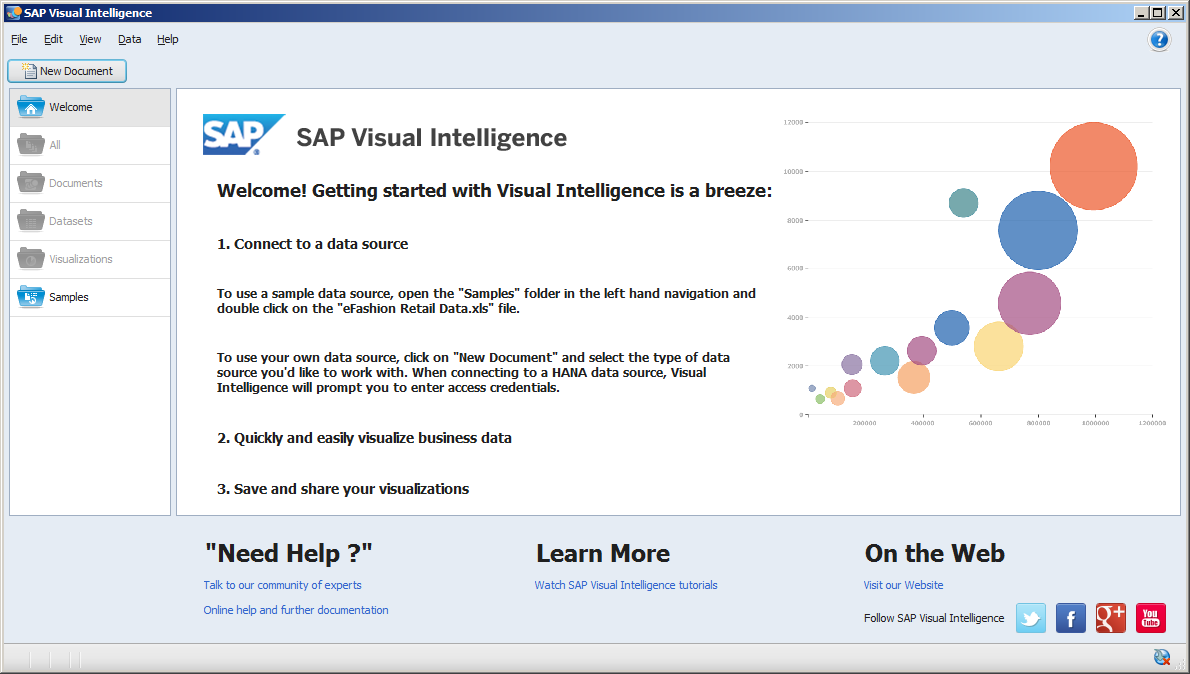Viewport: 1190px width, 674px height.
Task: Open SAP Visual Intelligence's Facebook page
Action: pos(1071,618)
